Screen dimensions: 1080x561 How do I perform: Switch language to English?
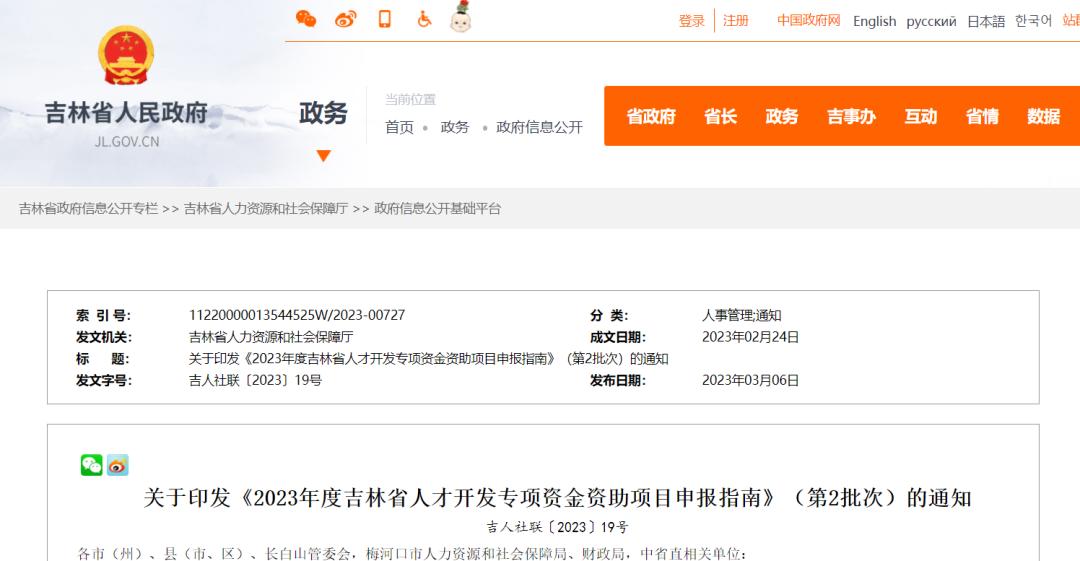[x=875, y=21]
